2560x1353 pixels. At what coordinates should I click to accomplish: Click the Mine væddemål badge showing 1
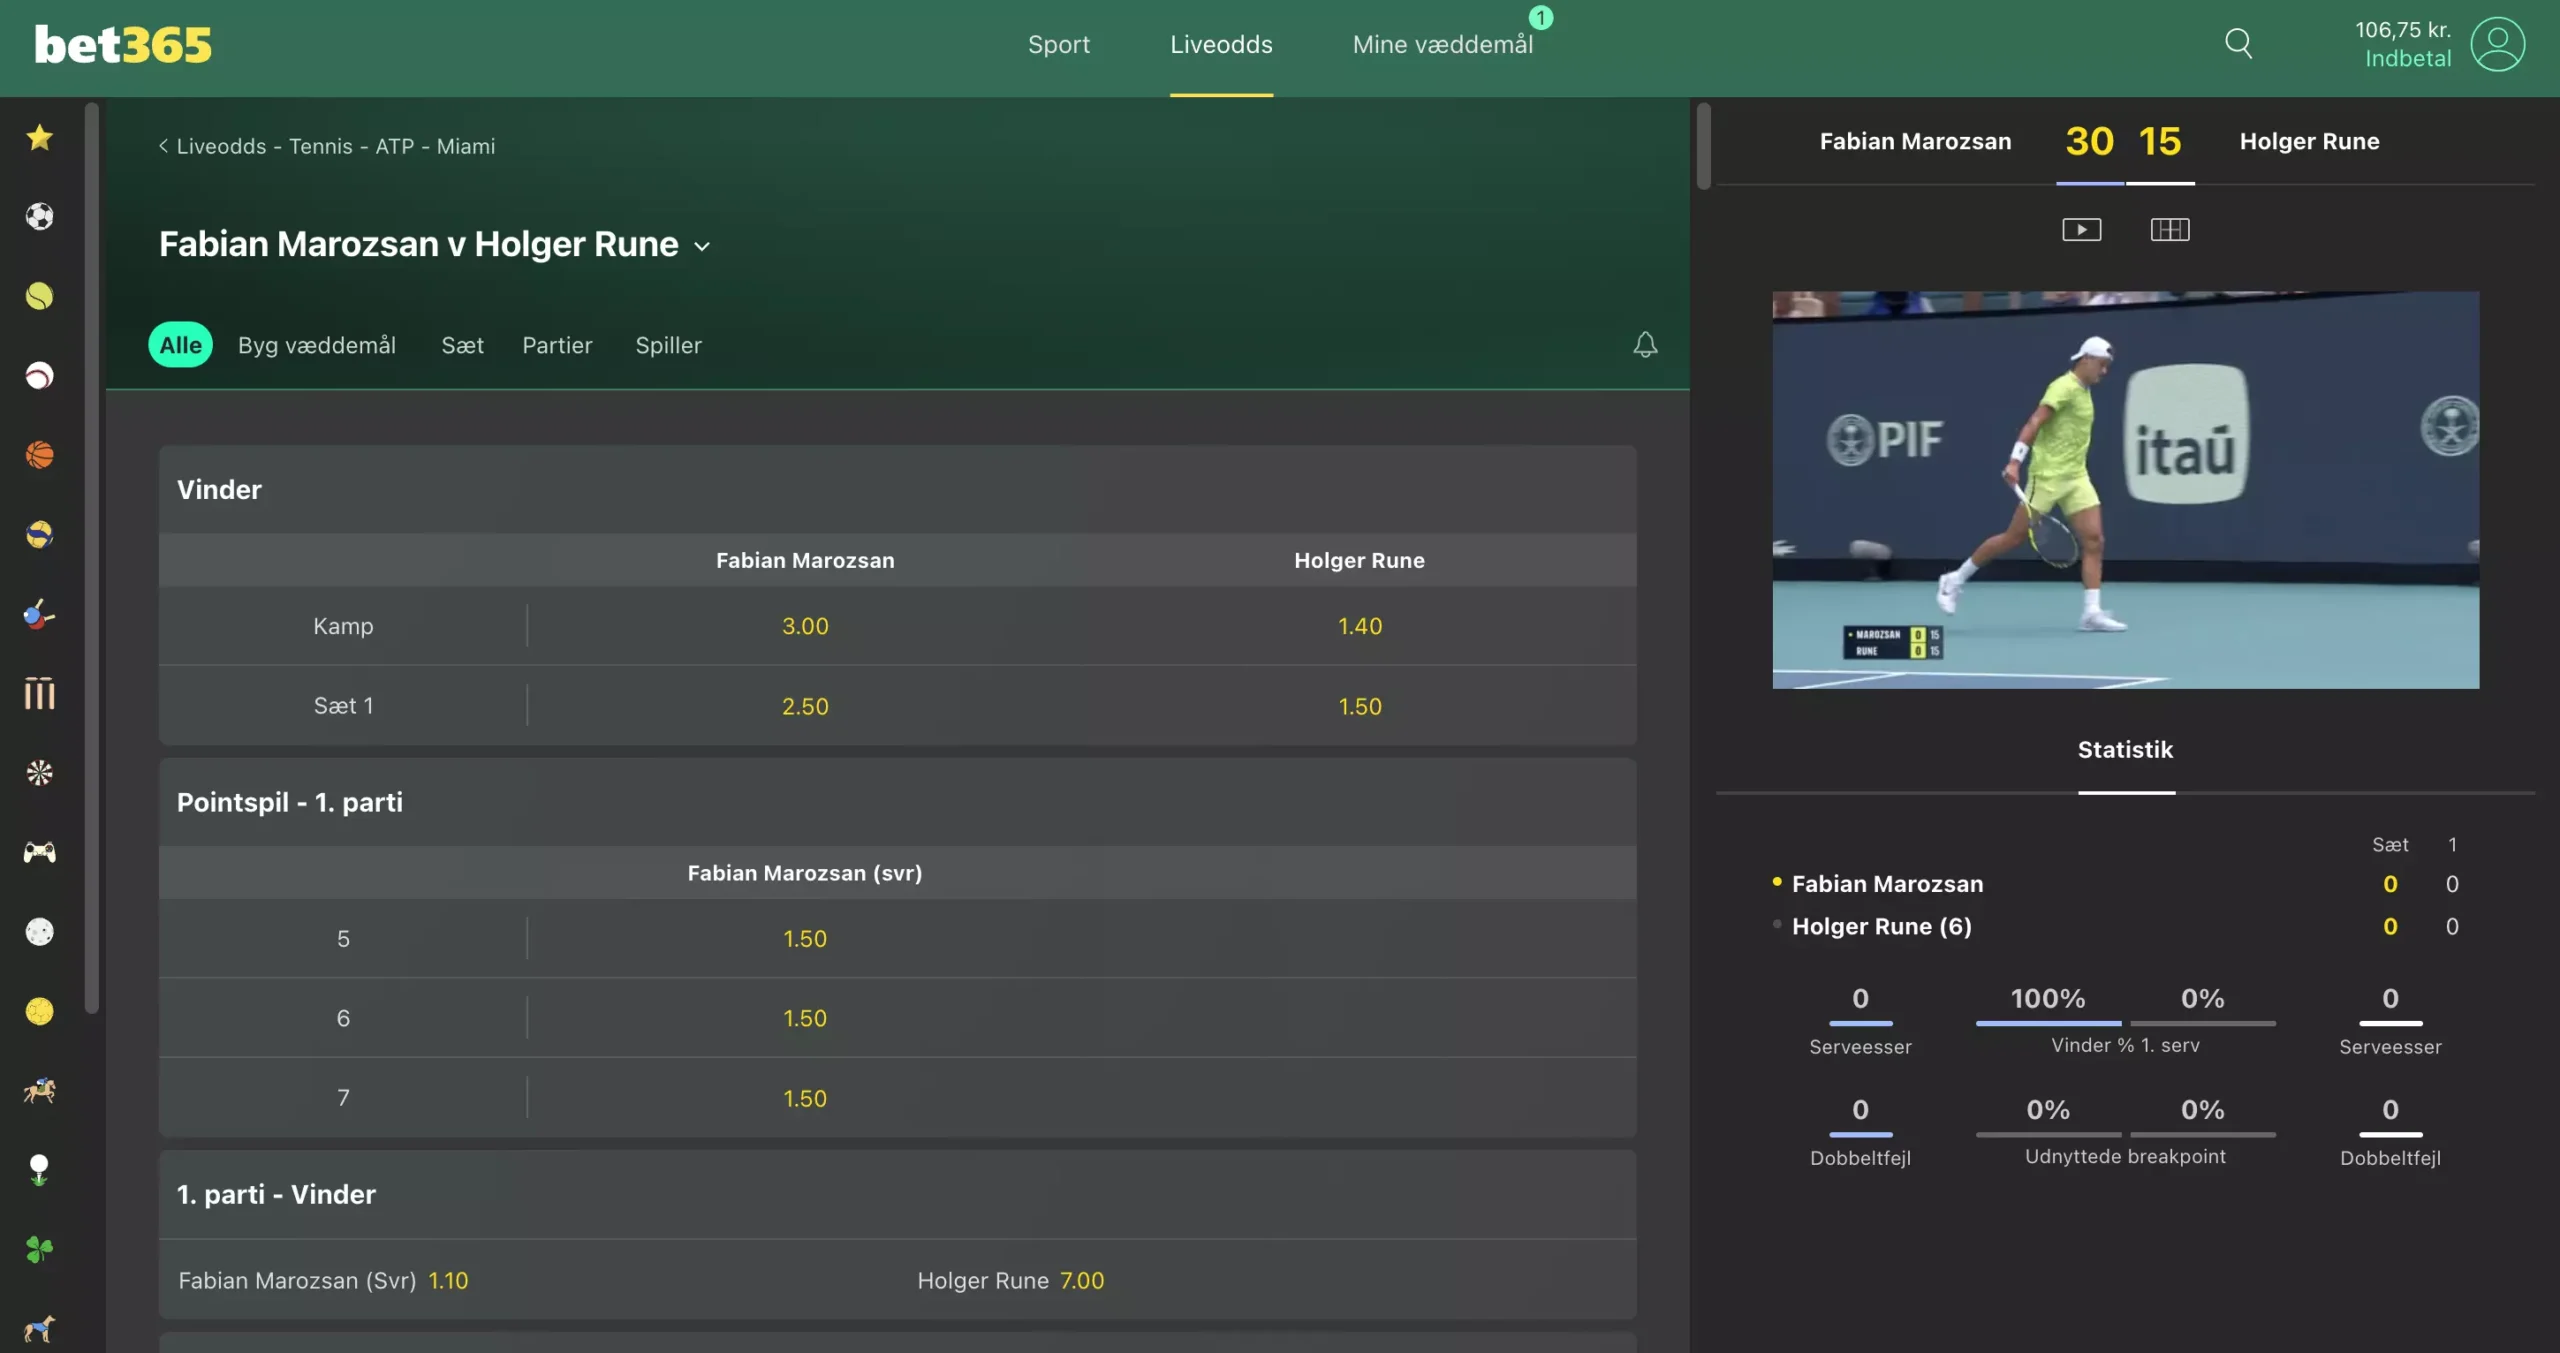pyautogui.click(x=1541, y=17)
